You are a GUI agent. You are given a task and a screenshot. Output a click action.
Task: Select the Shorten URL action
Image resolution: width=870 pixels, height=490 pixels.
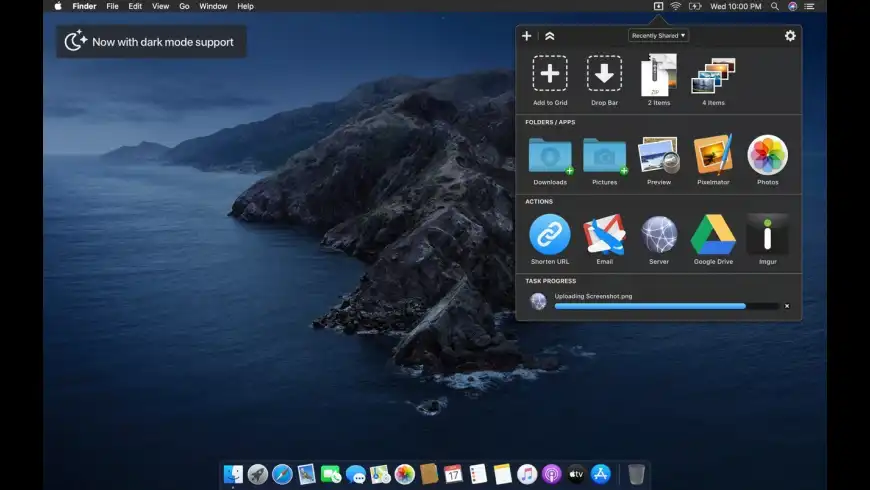(x=550, y=235)
